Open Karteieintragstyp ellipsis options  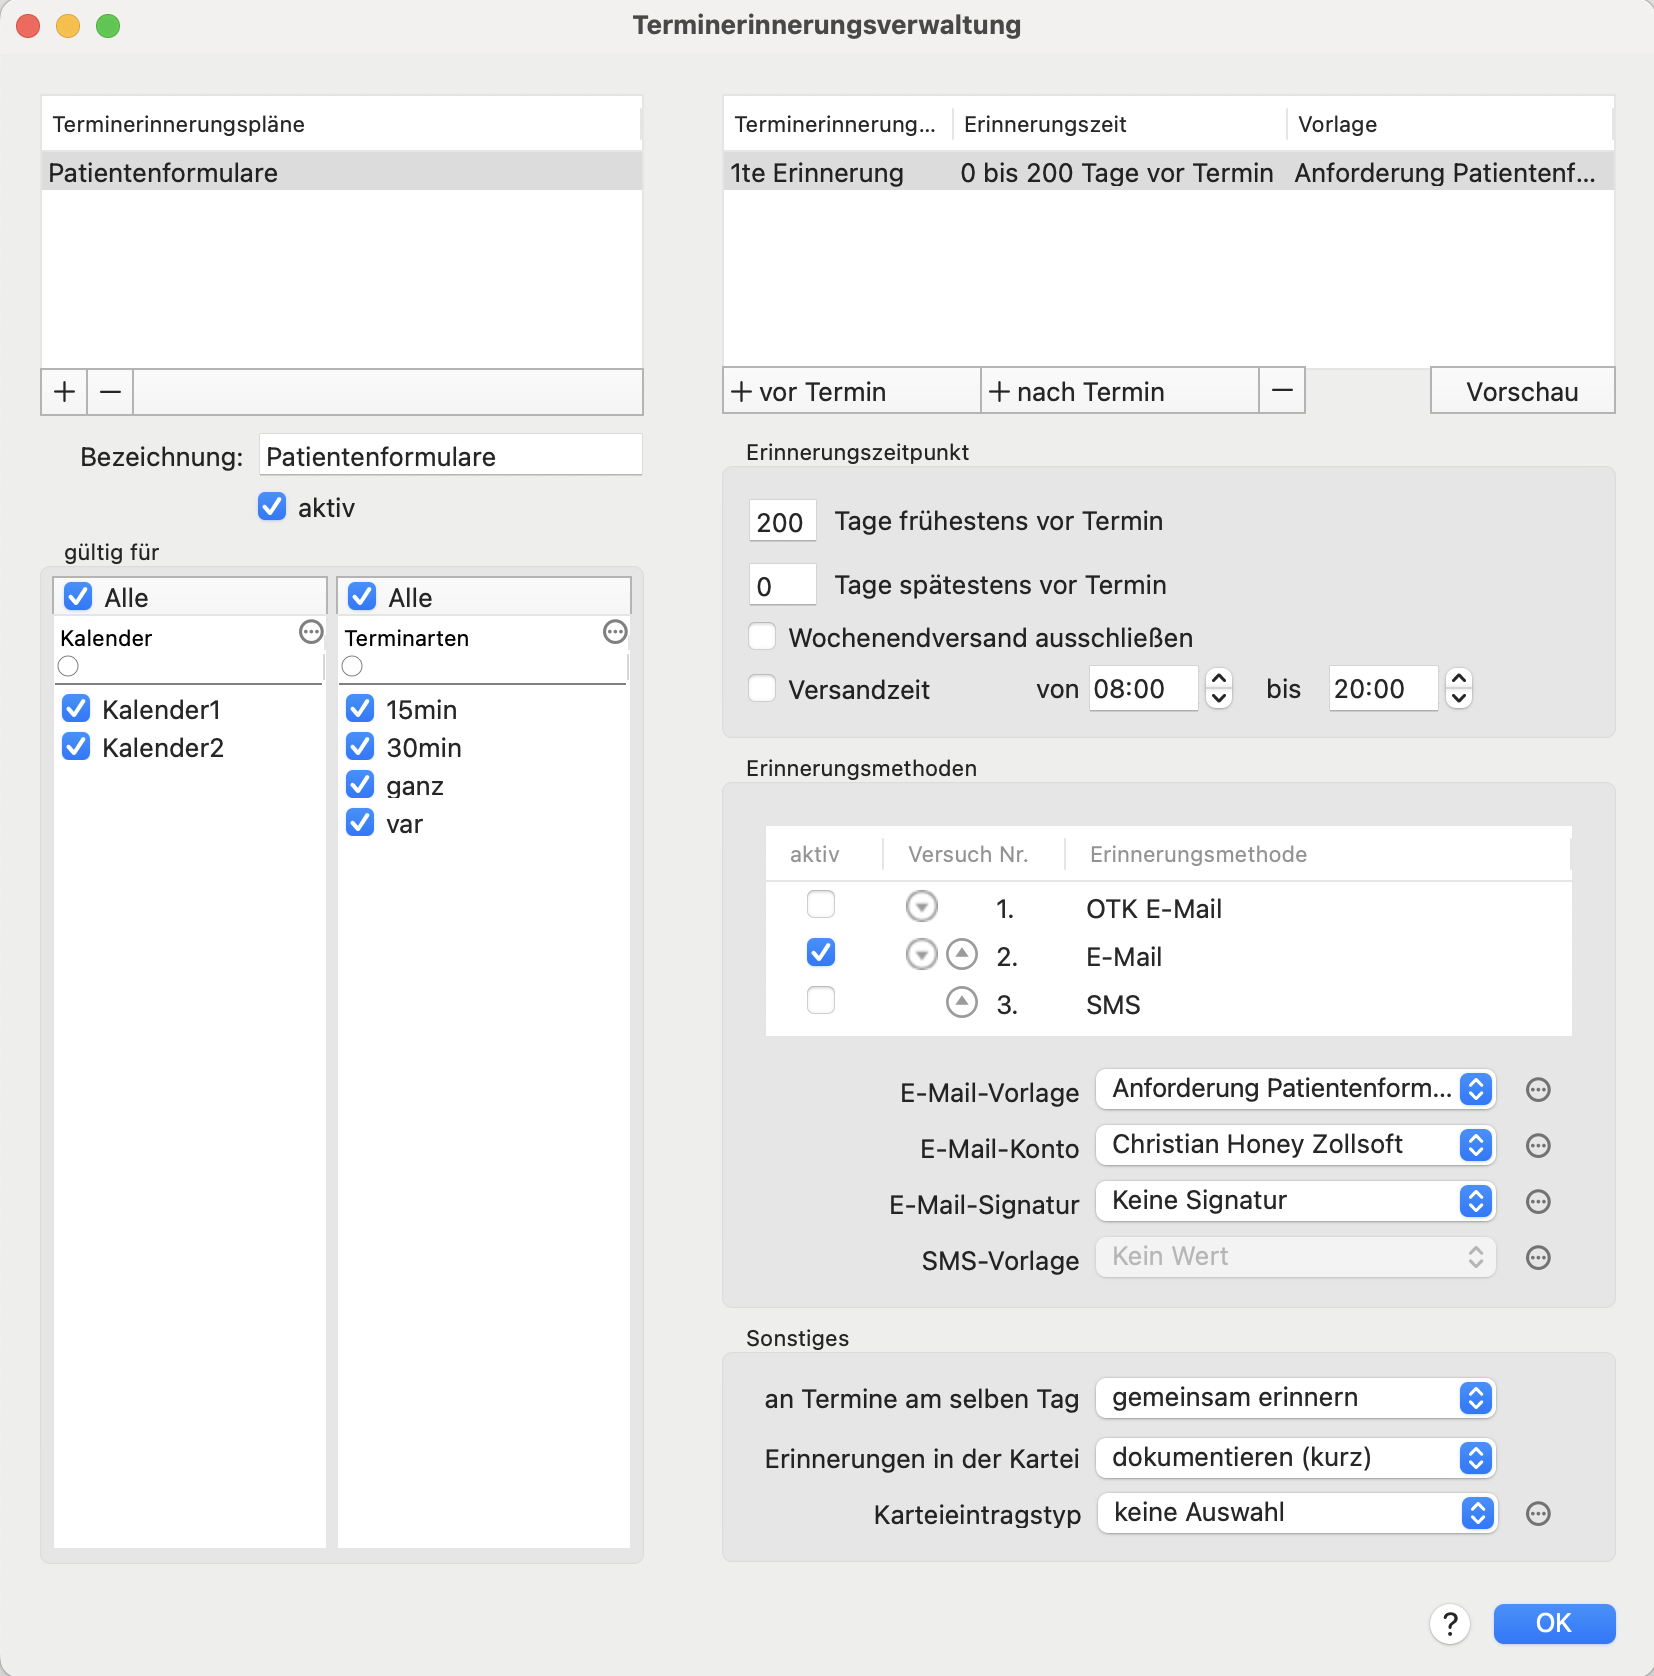pyautogui.click(x=1538, y=1514)
